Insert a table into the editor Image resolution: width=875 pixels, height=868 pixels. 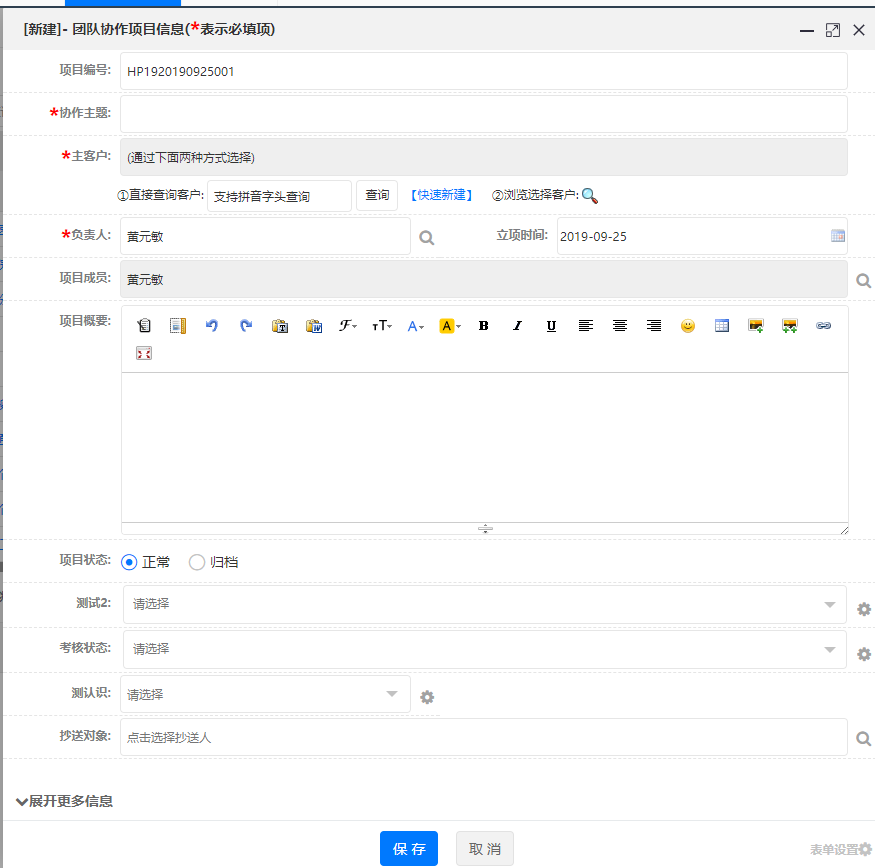click(722, 325)
